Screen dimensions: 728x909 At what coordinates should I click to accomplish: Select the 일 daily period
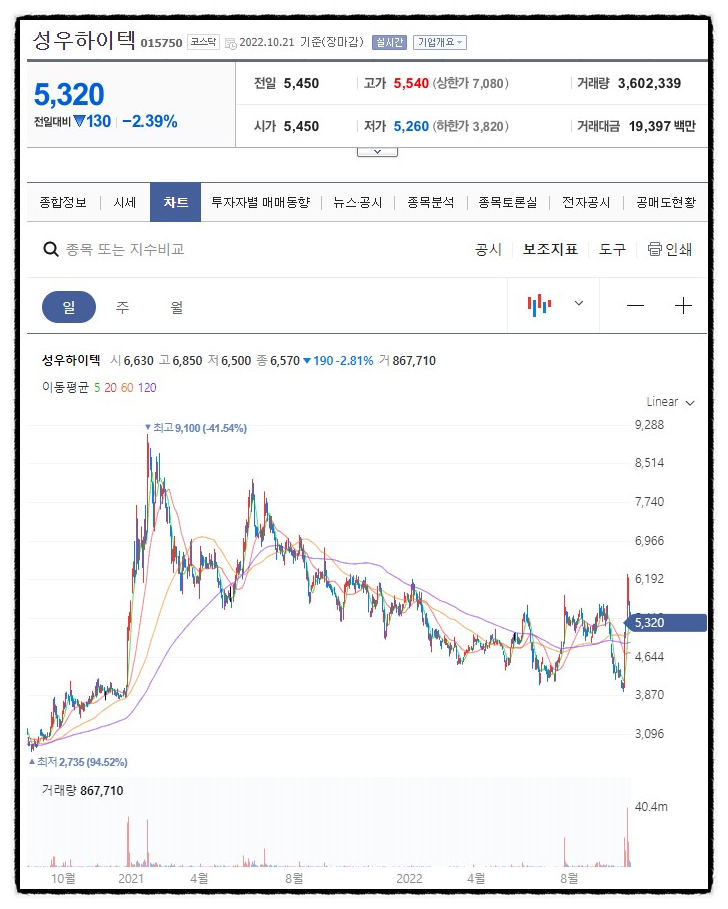click(x=69, y=307)
